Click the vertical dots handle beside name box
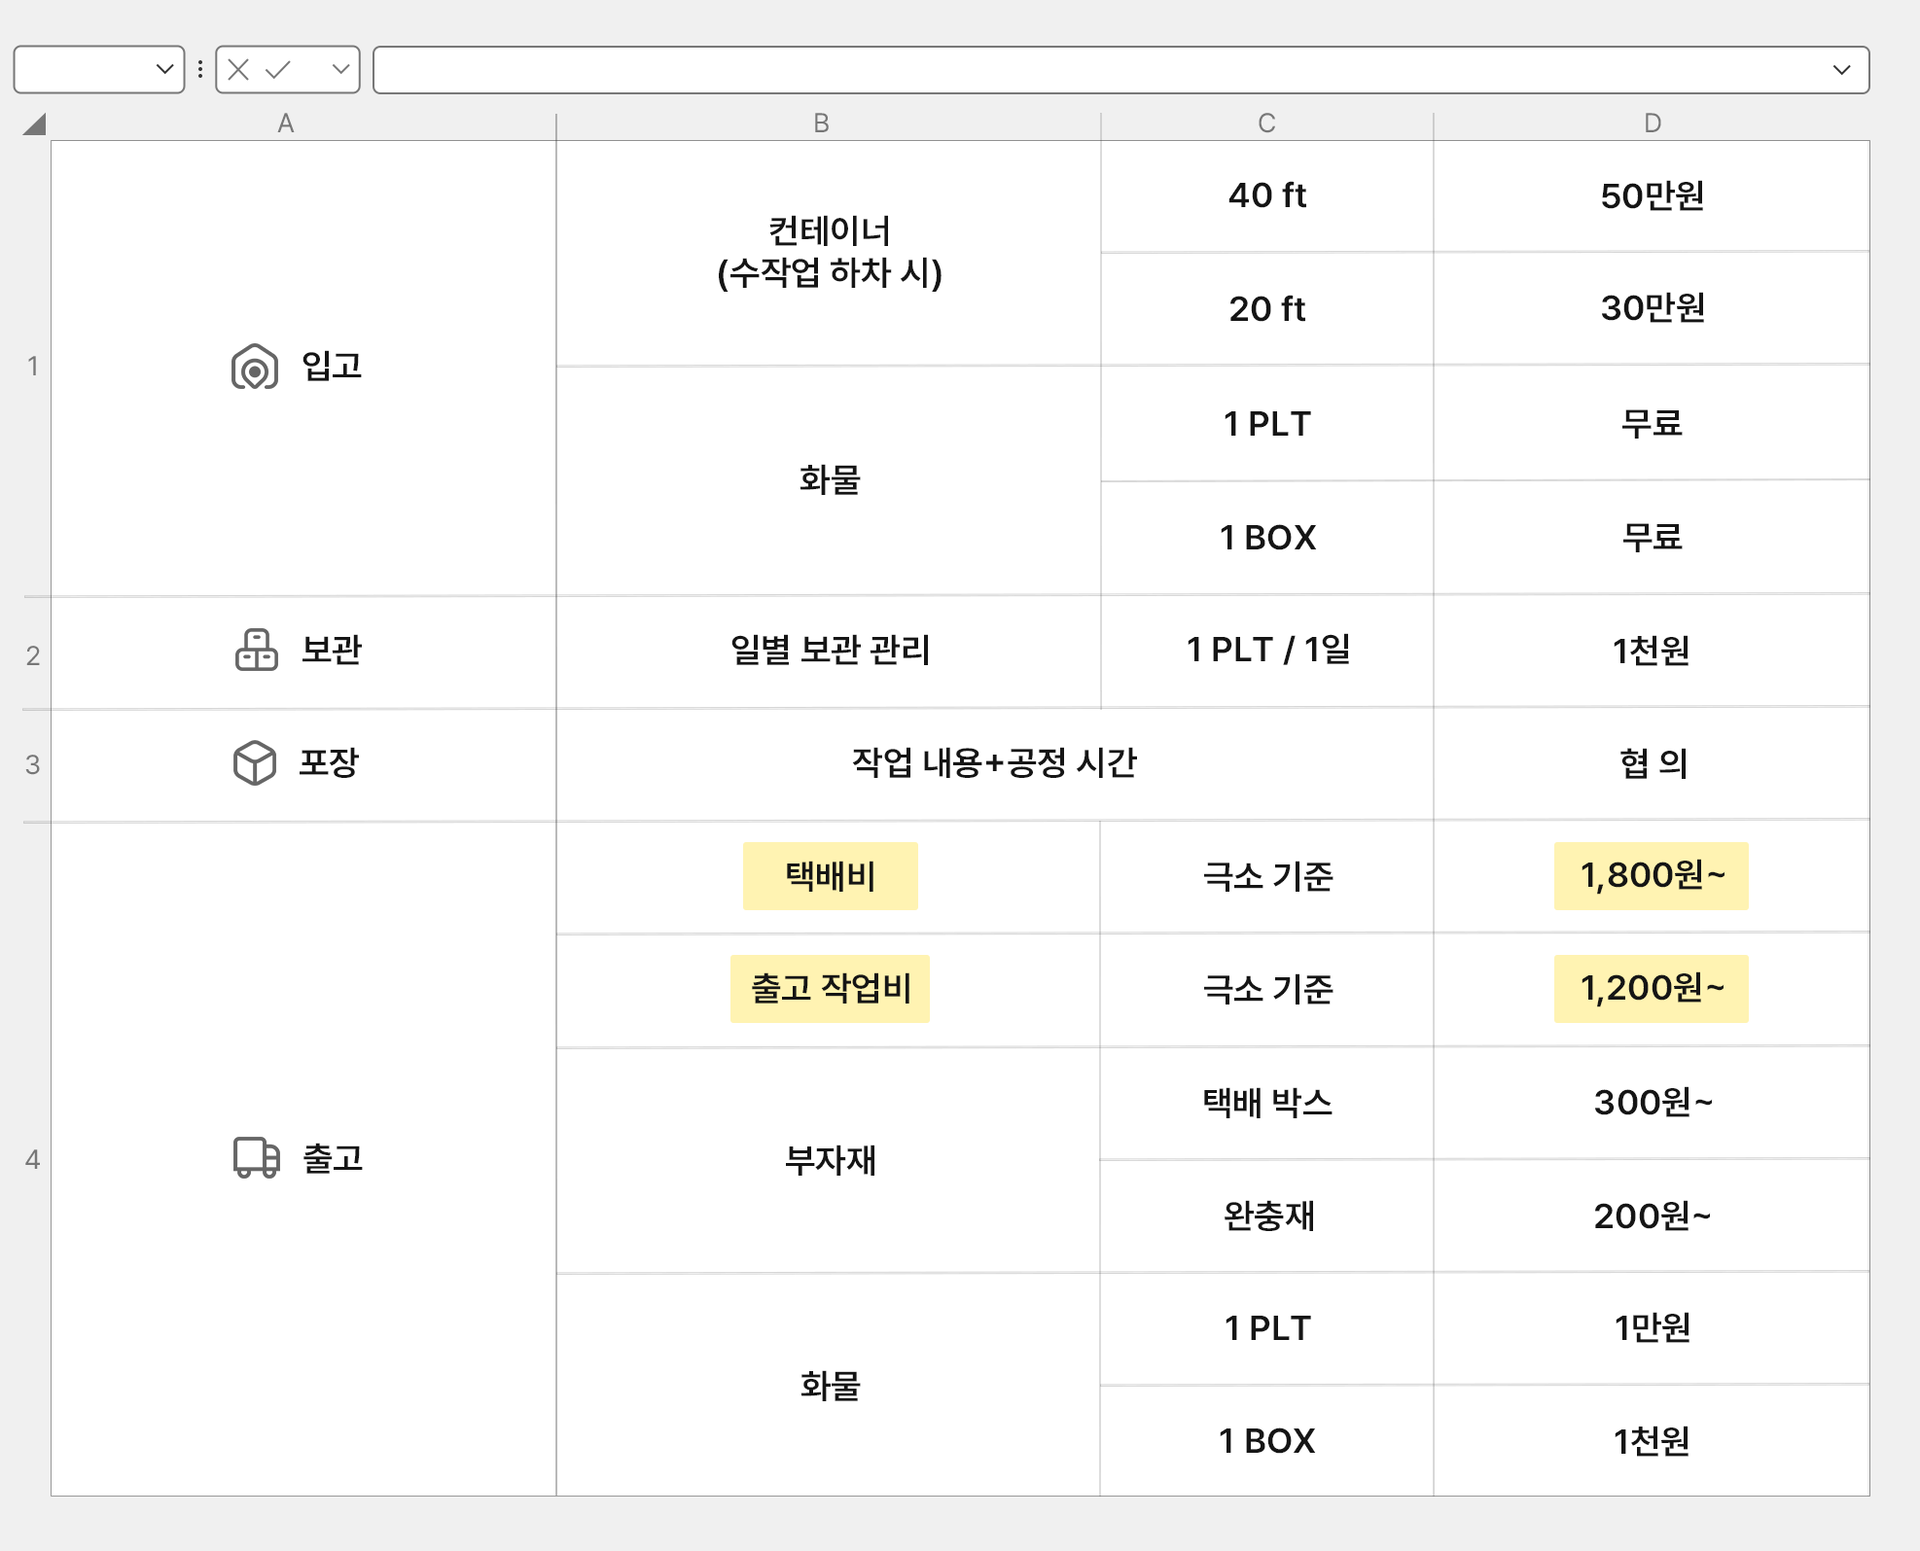Image resolution: width=1920 pixels, height=1551 pixels. pos(200,69)
